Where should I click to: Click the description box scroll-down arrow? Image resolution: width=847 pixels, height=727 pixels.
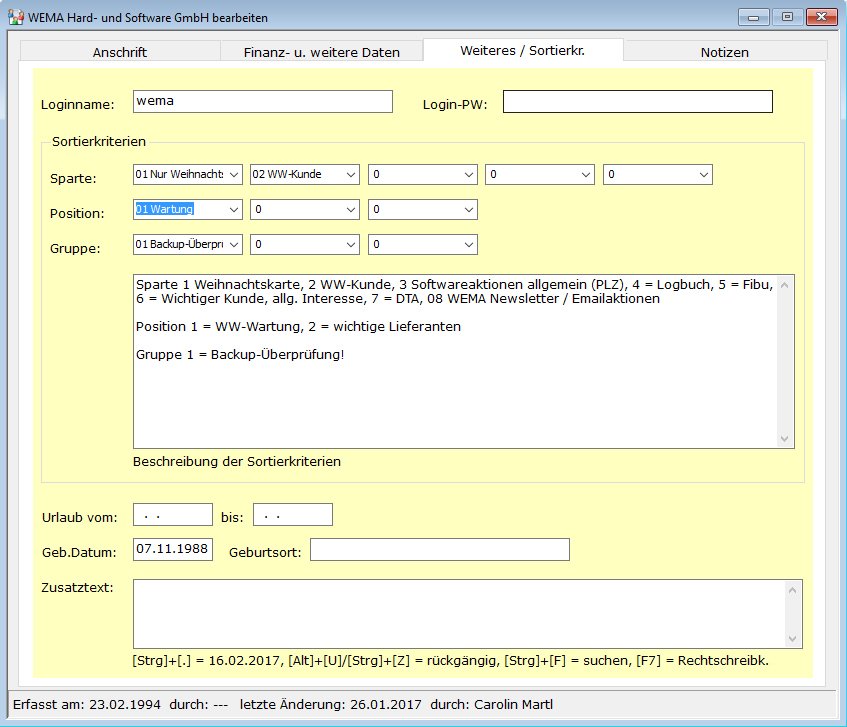(785, 439)
